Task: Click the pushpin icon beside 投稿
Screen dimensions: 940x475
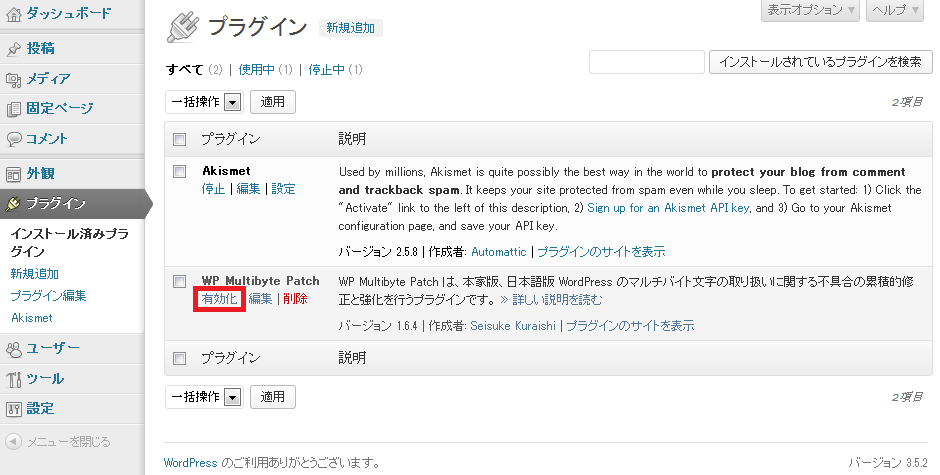Action: pos(13,49)
